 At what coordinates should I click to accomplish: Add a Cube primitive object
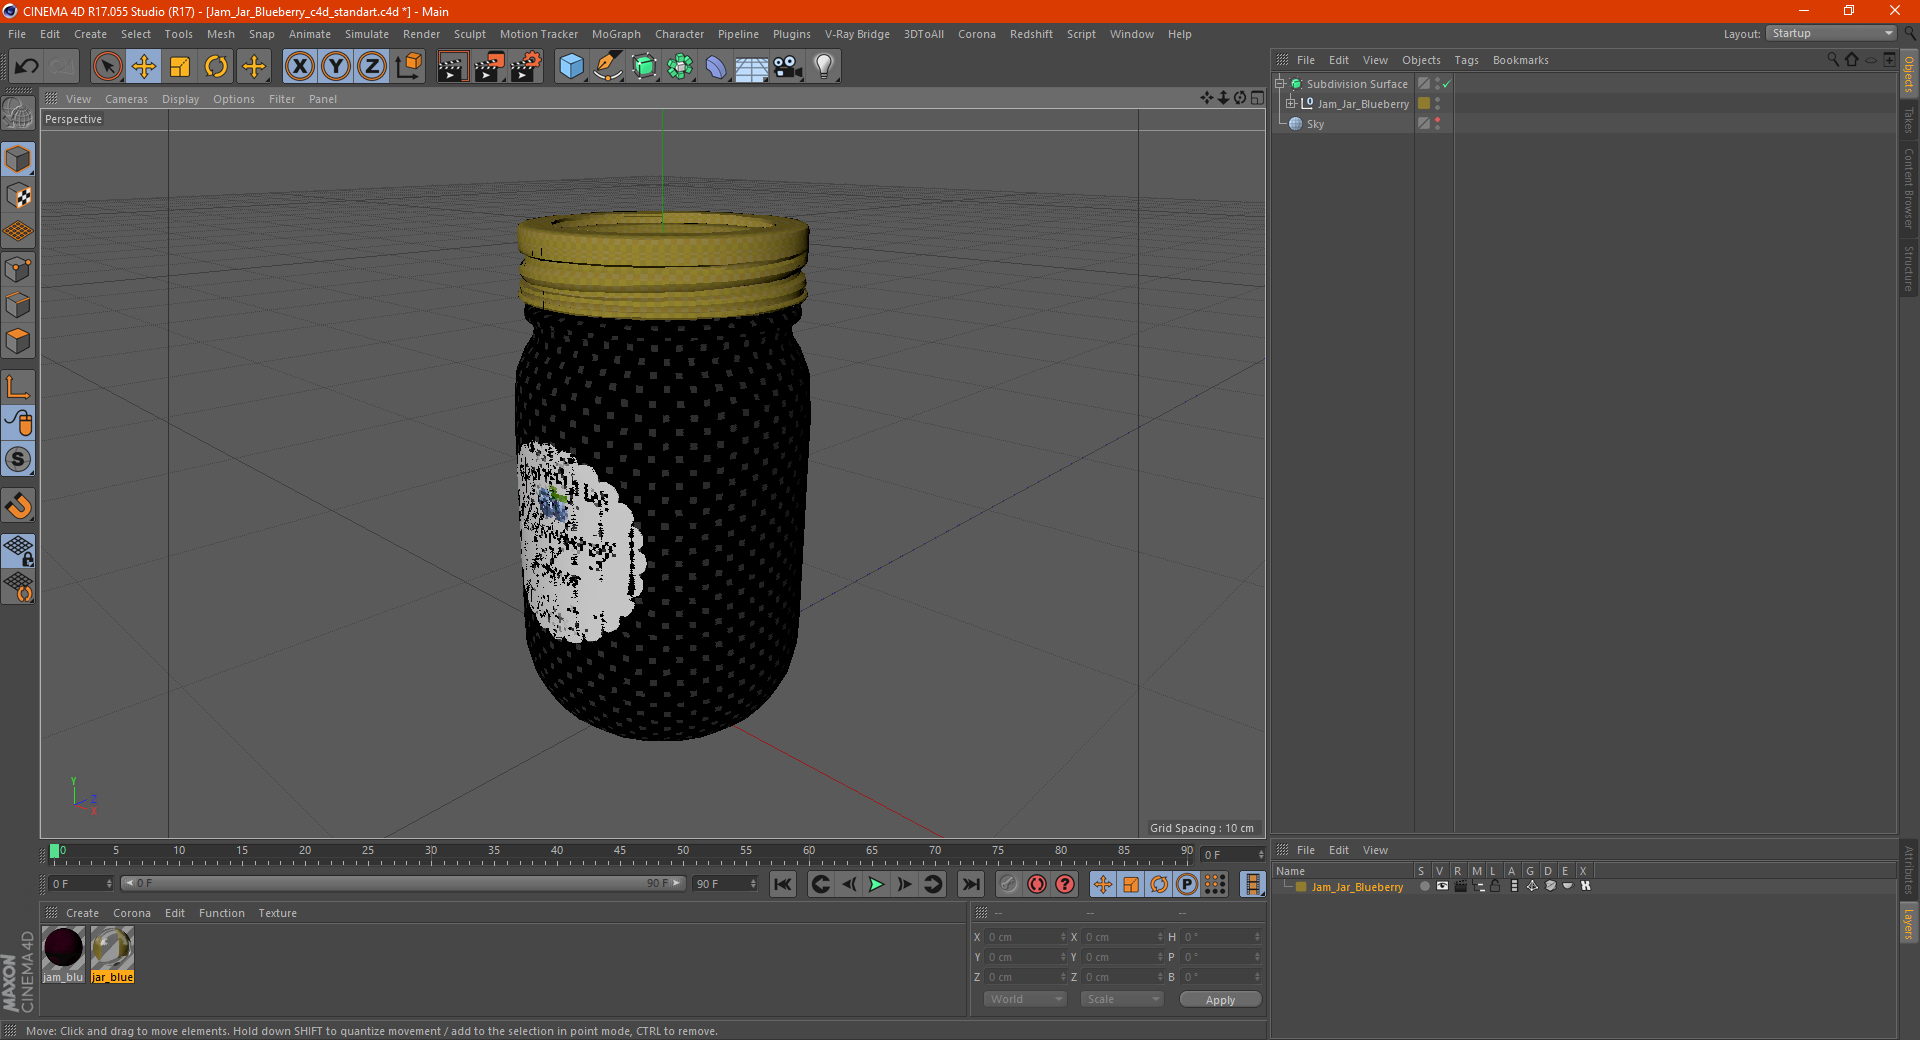click(x=571, y=67)
